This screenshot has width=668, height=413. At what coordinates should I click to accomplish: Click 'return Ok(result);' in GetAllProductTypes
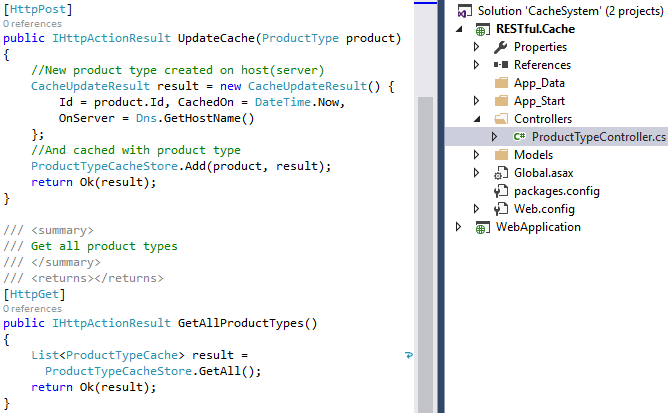pyautogui.click(x=94, y=387)
